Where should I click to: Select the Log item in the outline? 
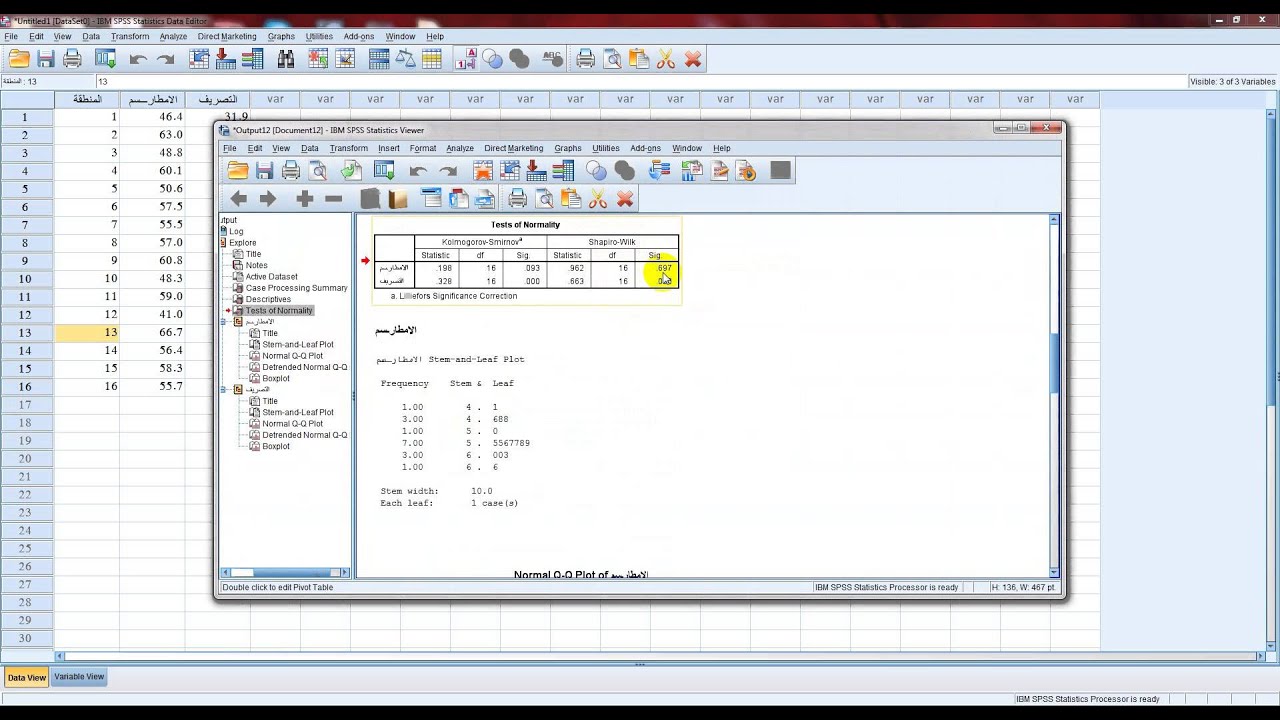tap(236, 232)
